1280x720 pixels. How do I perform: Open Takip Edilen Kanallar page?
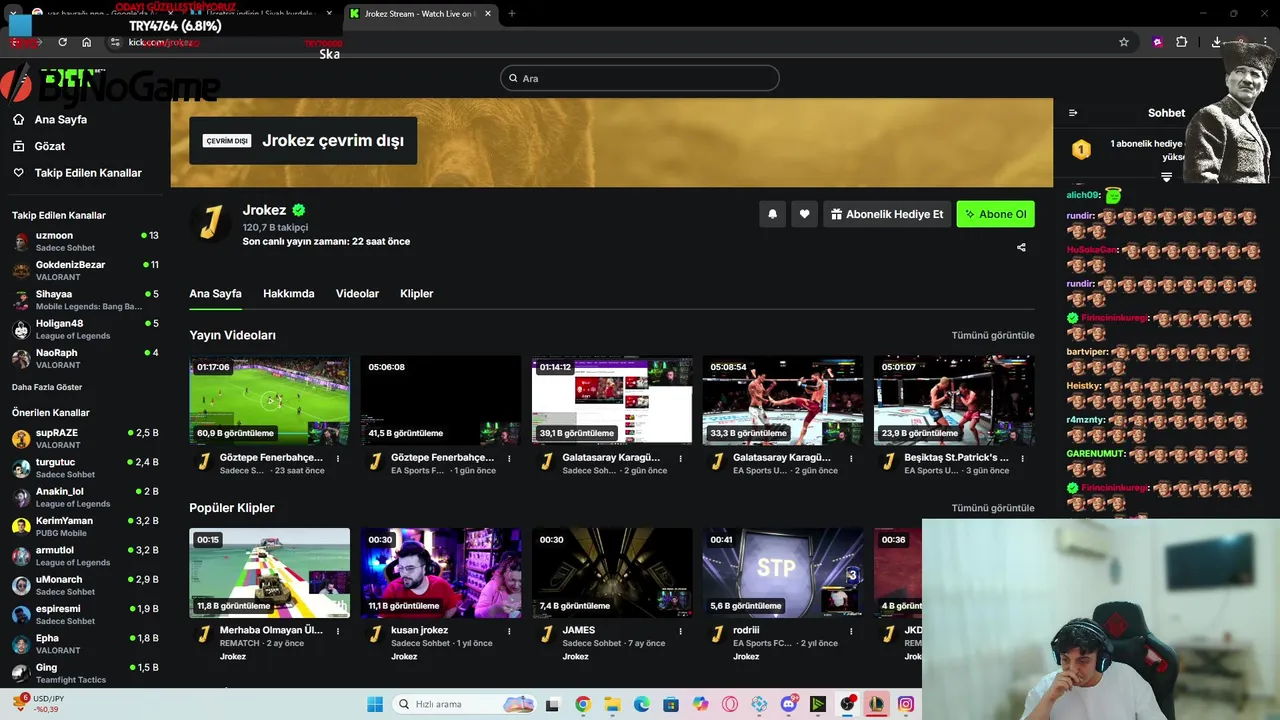77,173
